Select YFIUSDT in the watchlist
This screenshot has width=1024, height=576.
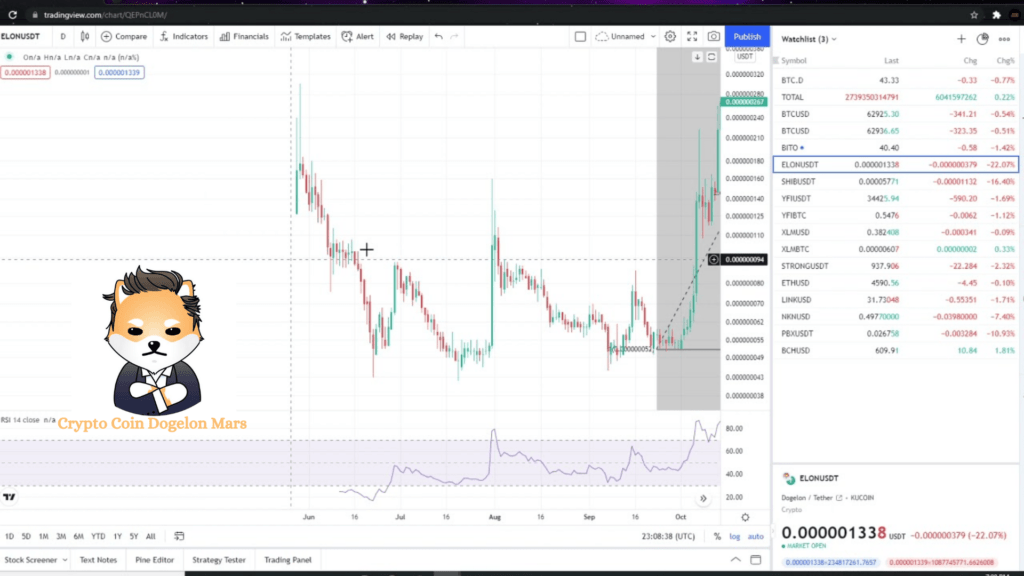[895, 199]
